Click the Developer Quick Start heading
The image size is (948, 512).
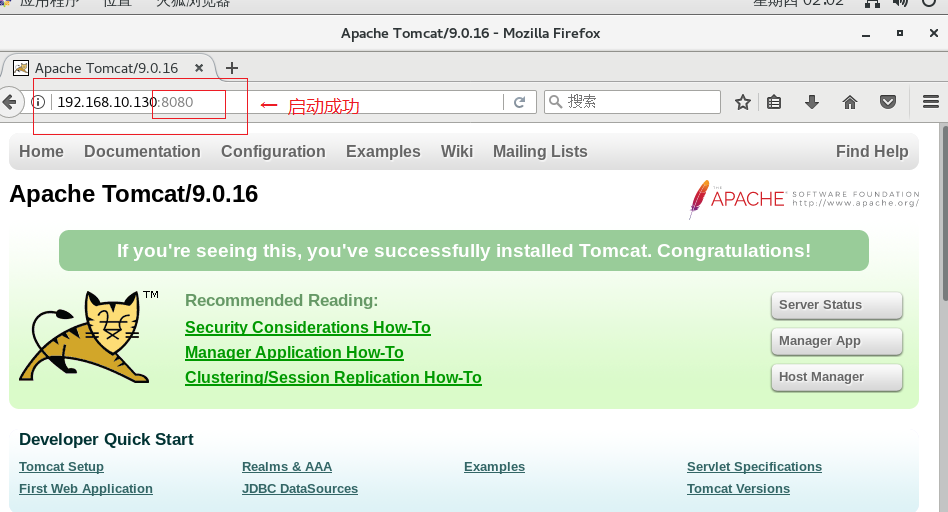(106, 439)
